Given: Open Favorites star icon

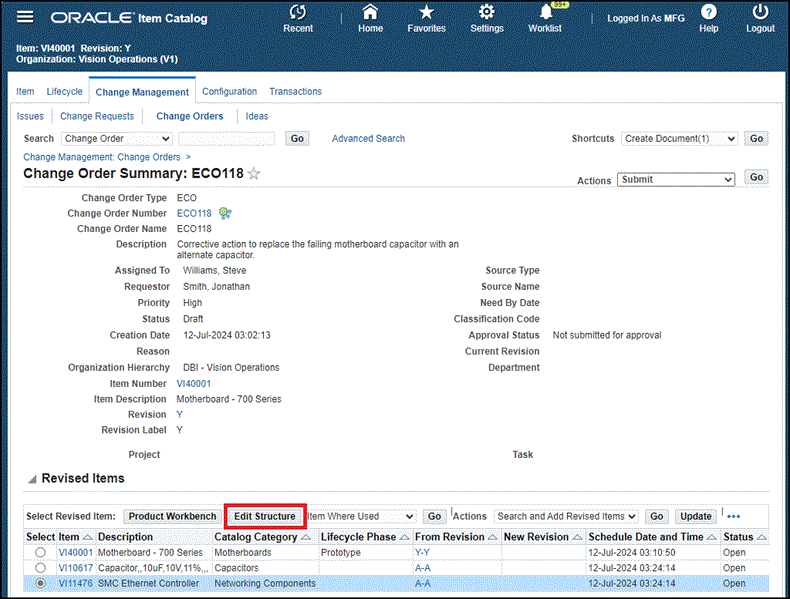Looking at the screenshot, I should click(426, 12).
